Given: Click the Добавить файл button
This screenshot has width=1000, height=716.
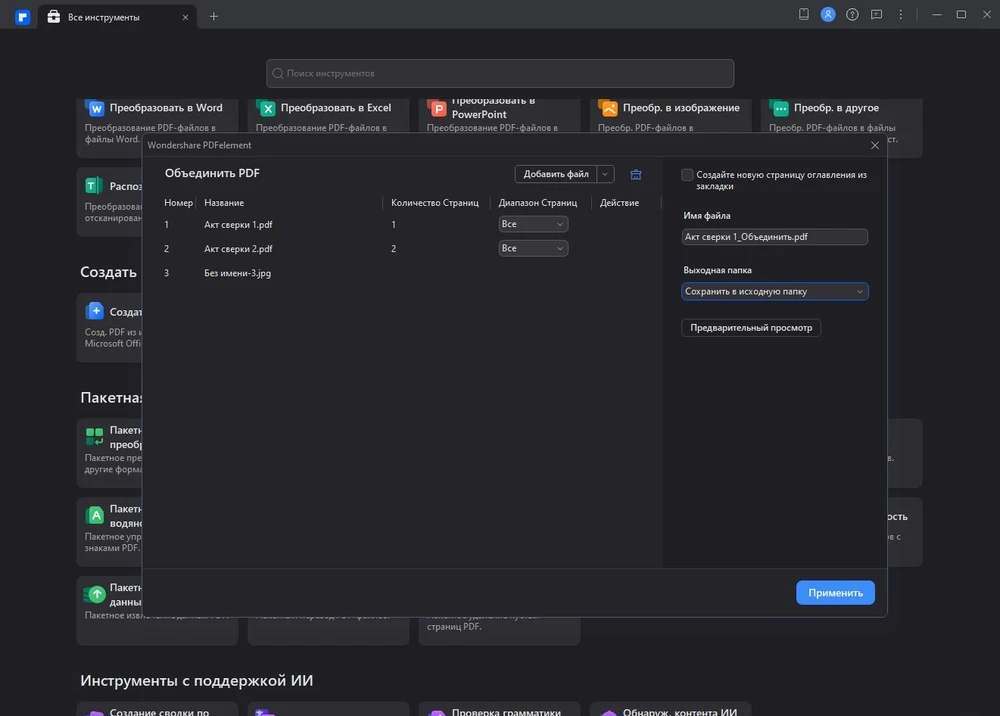Looking at the screenshot, I should tap(556, 174).
